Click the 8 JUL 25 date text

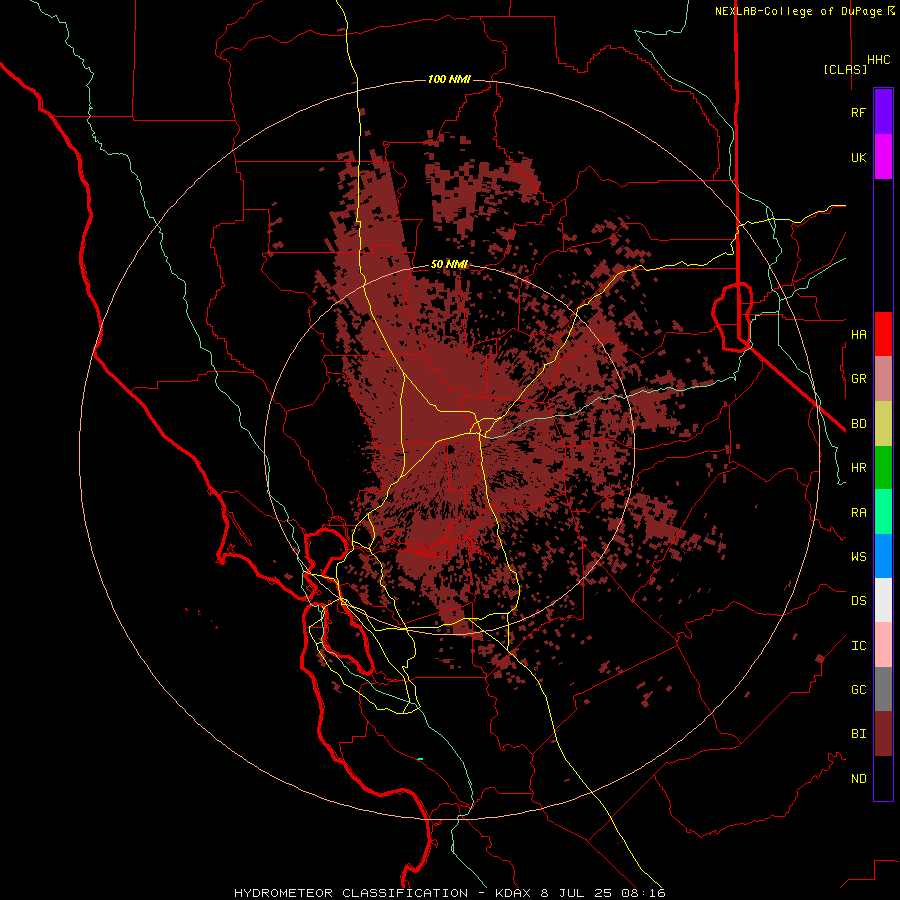[x=579, y=893]
